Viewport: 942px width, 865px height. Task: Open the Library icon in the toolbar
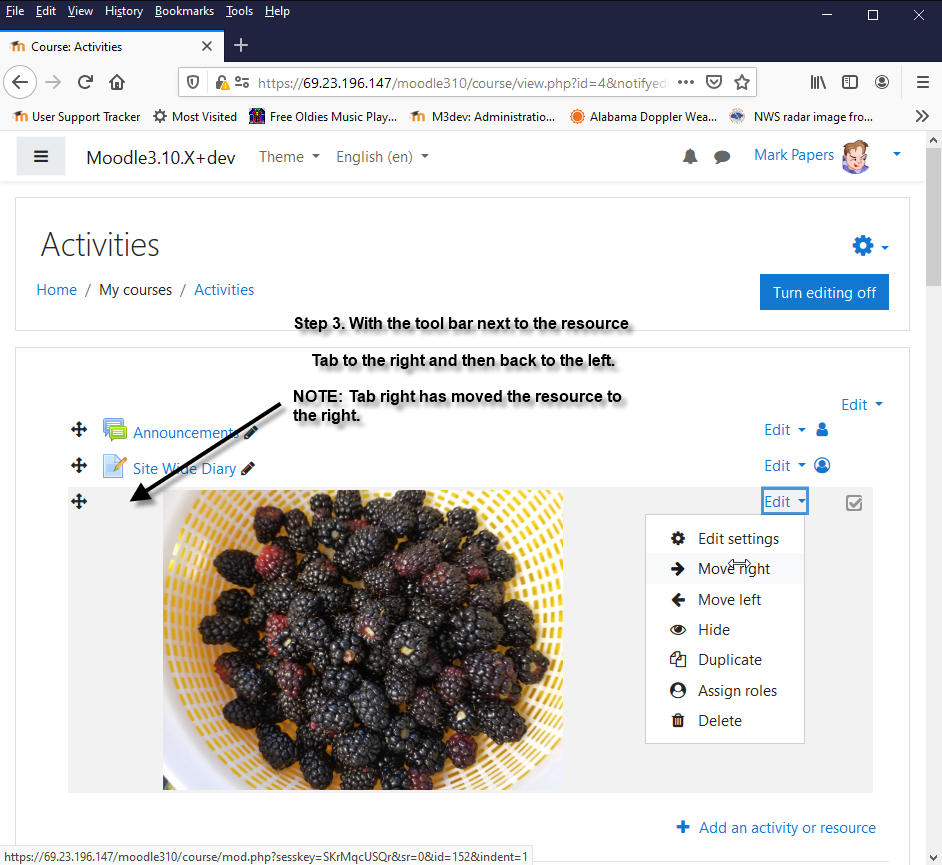click(818, 82)
